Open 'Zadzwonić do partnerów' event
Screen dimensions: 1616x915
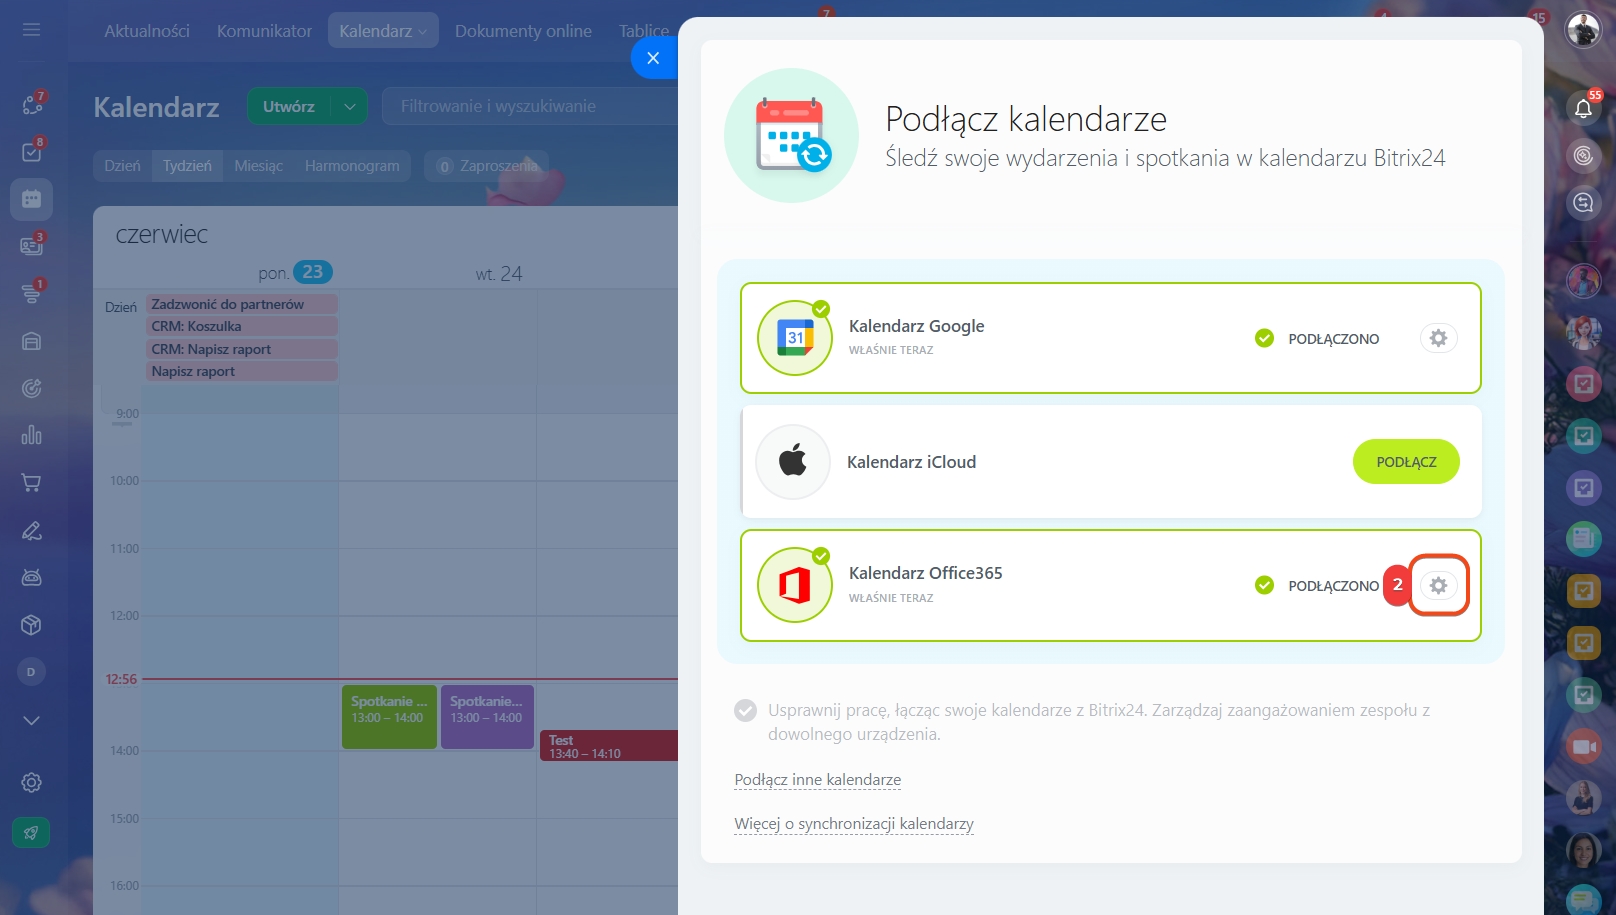(x=242, y=304)
